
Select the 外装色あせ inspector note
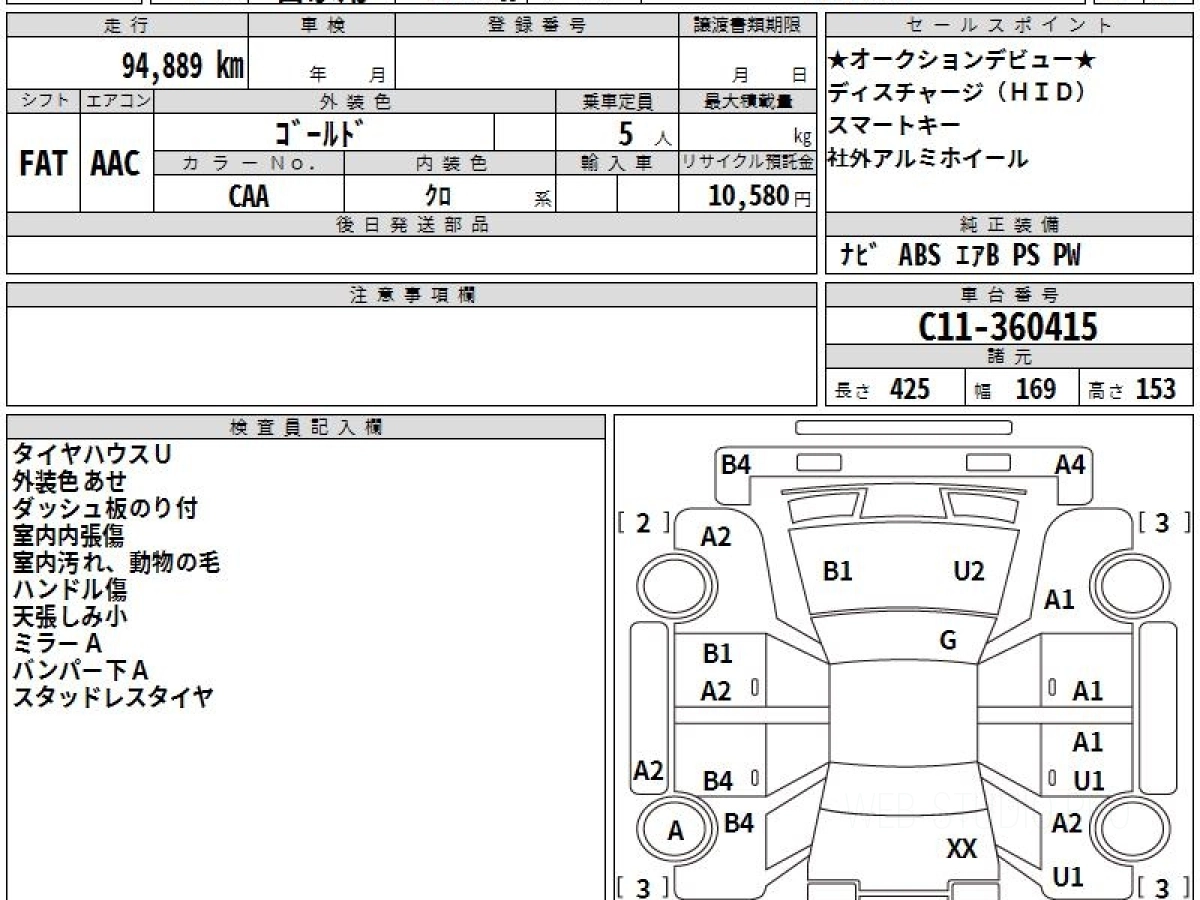pyautogui.click(x=70, y=481)
